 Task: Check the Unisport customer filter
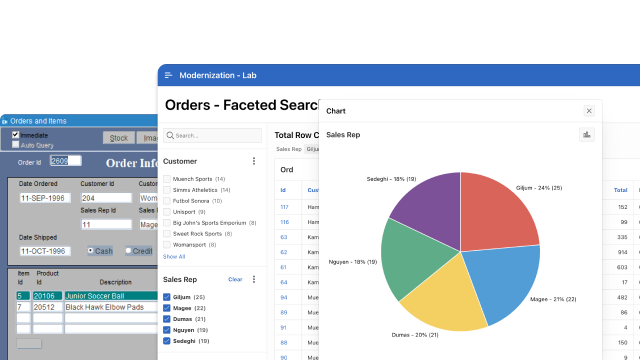coord(167,212)
